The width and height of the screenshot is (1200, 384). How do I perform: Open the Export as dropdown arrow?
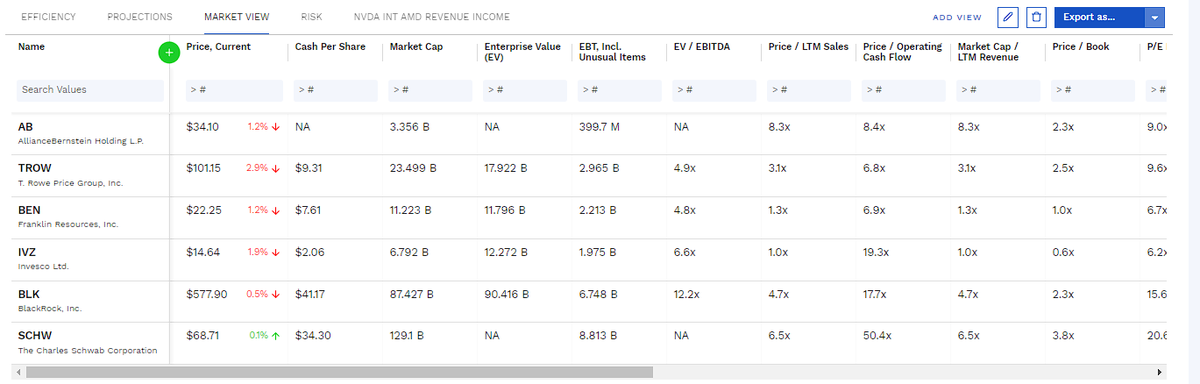tap(1155, 17)
